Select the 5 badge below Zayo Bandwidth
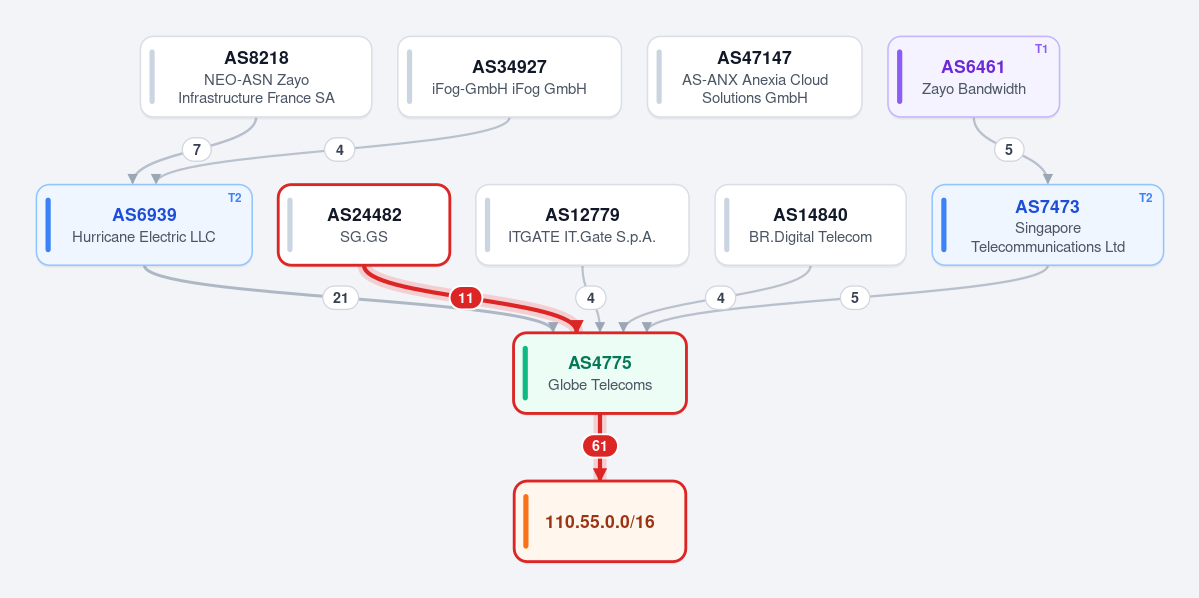 pyautogui.click(x=1009, y=149)
